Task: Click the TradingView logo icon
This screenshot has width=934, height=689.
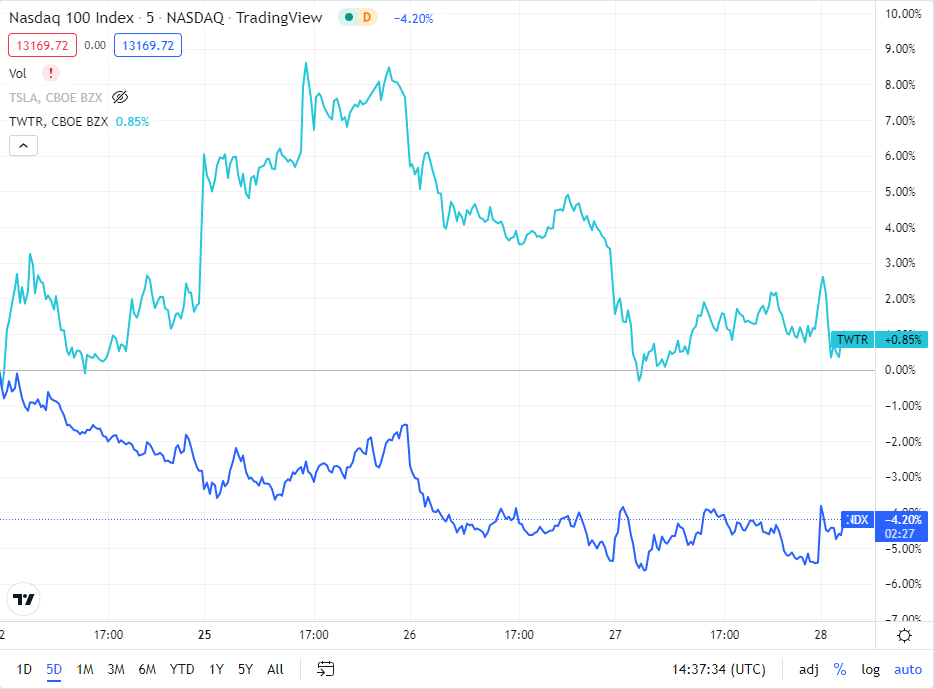Action: coord(24,600)
